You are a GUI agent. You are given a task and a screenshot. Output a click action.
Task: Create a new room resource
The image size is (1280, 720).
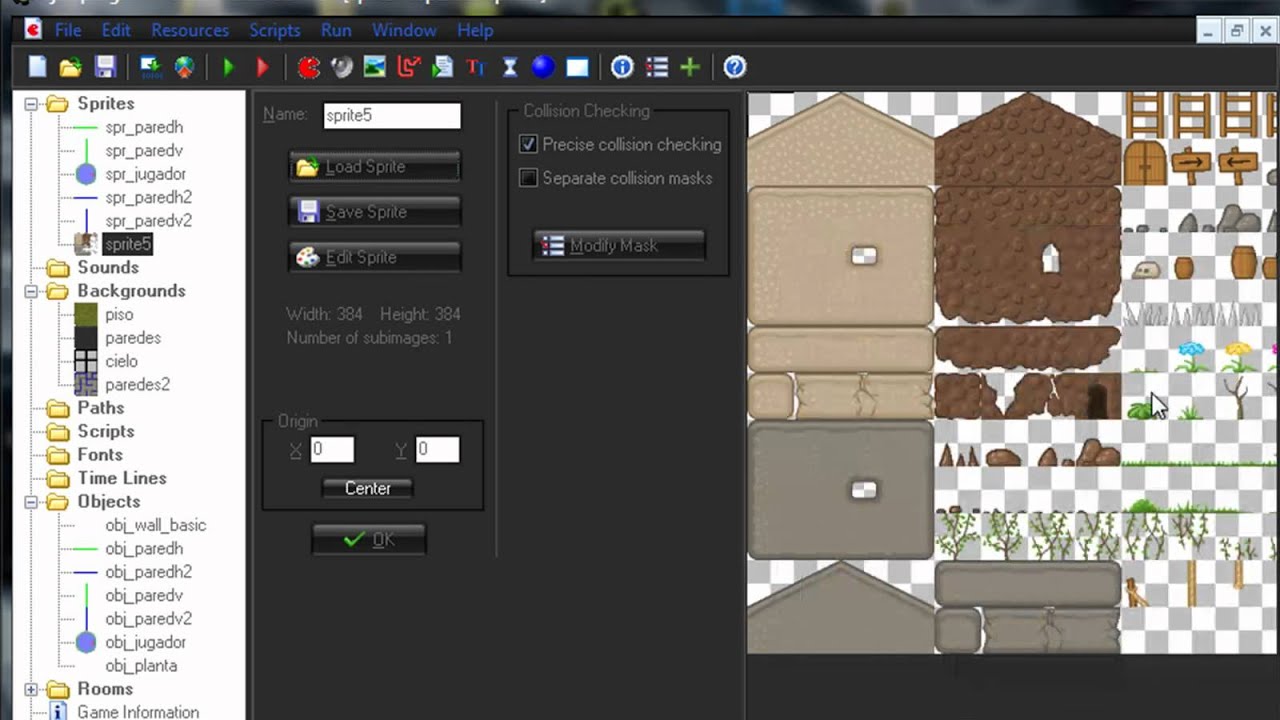pos(577,67)
